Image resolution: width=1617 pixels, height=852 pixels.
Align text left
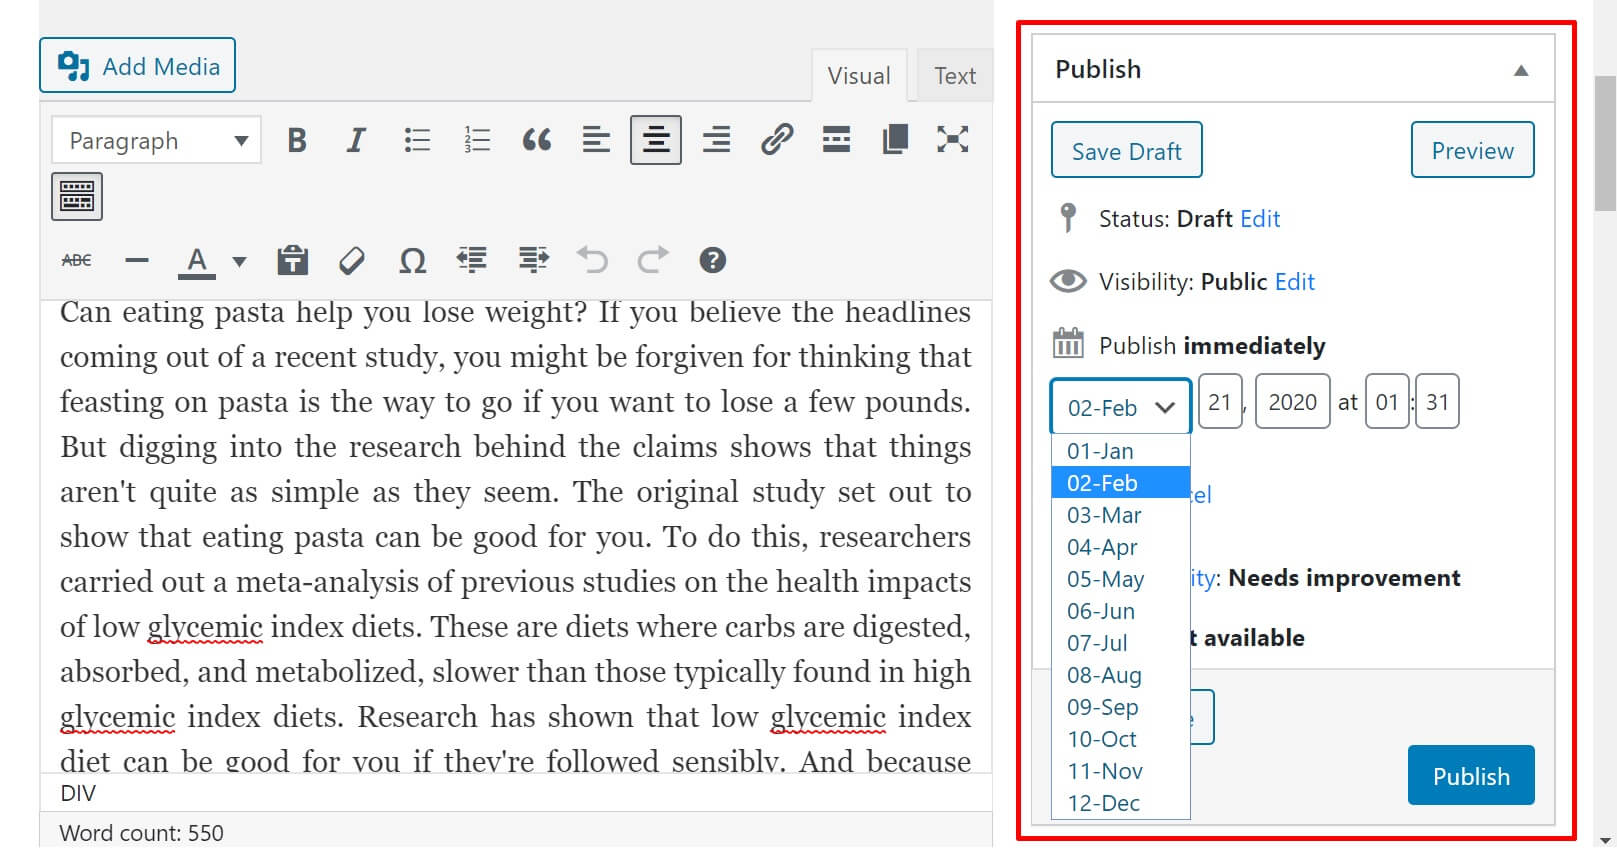[596, 140]
